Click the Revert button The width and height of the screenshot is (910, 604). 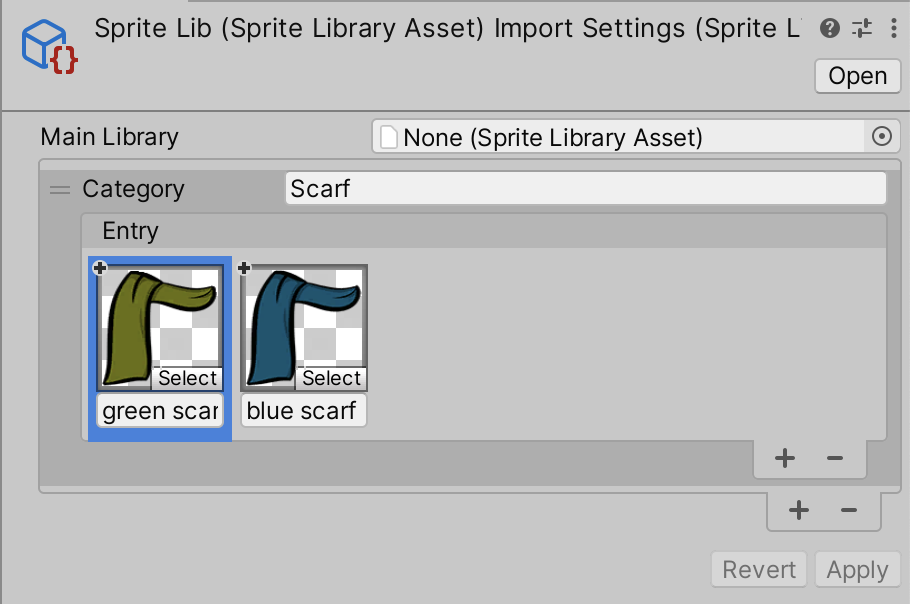pos(759,570)
